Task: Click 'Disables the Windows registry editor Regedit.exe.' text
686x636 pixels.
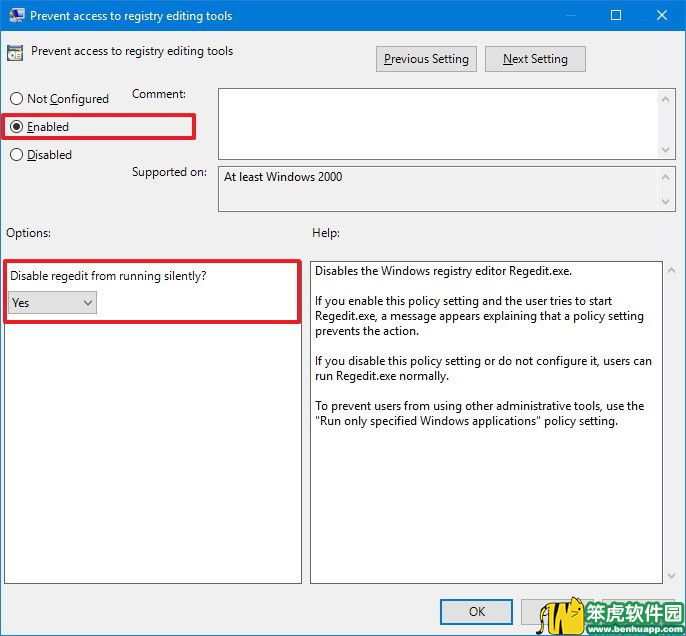Action: click(x=443, y=271)
